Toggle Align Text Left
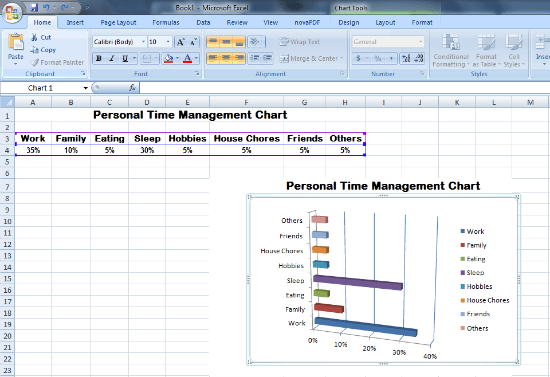 [x=213, y=58]
